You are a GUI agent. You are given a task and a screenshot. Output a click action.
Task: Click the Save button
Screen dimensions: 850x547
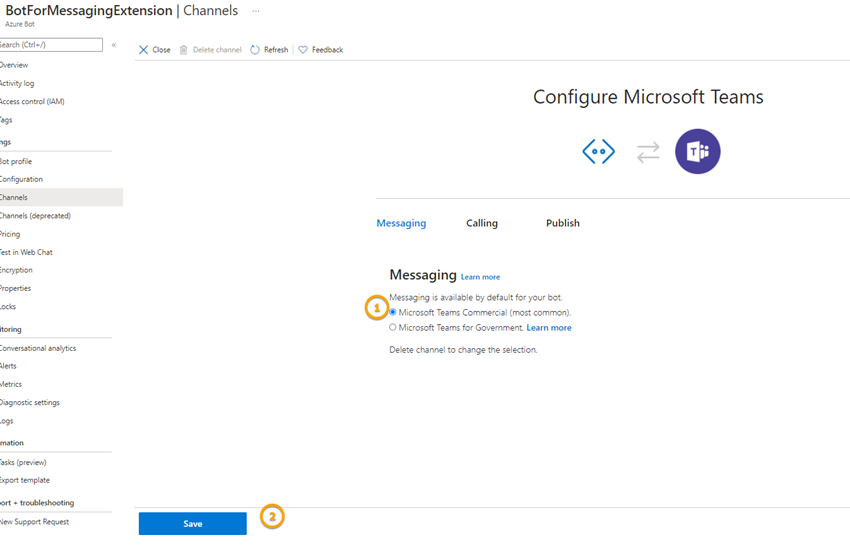192,524
